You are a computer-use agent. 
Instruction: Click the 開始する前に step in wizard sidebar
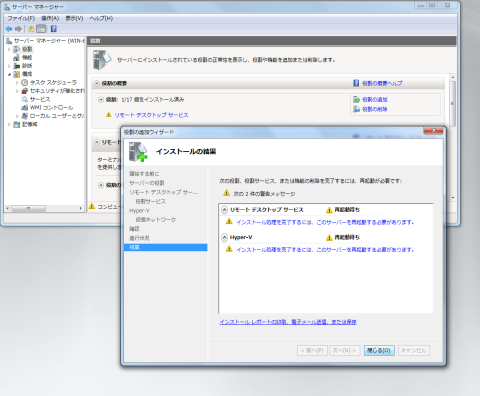click(x=144, y=174)
